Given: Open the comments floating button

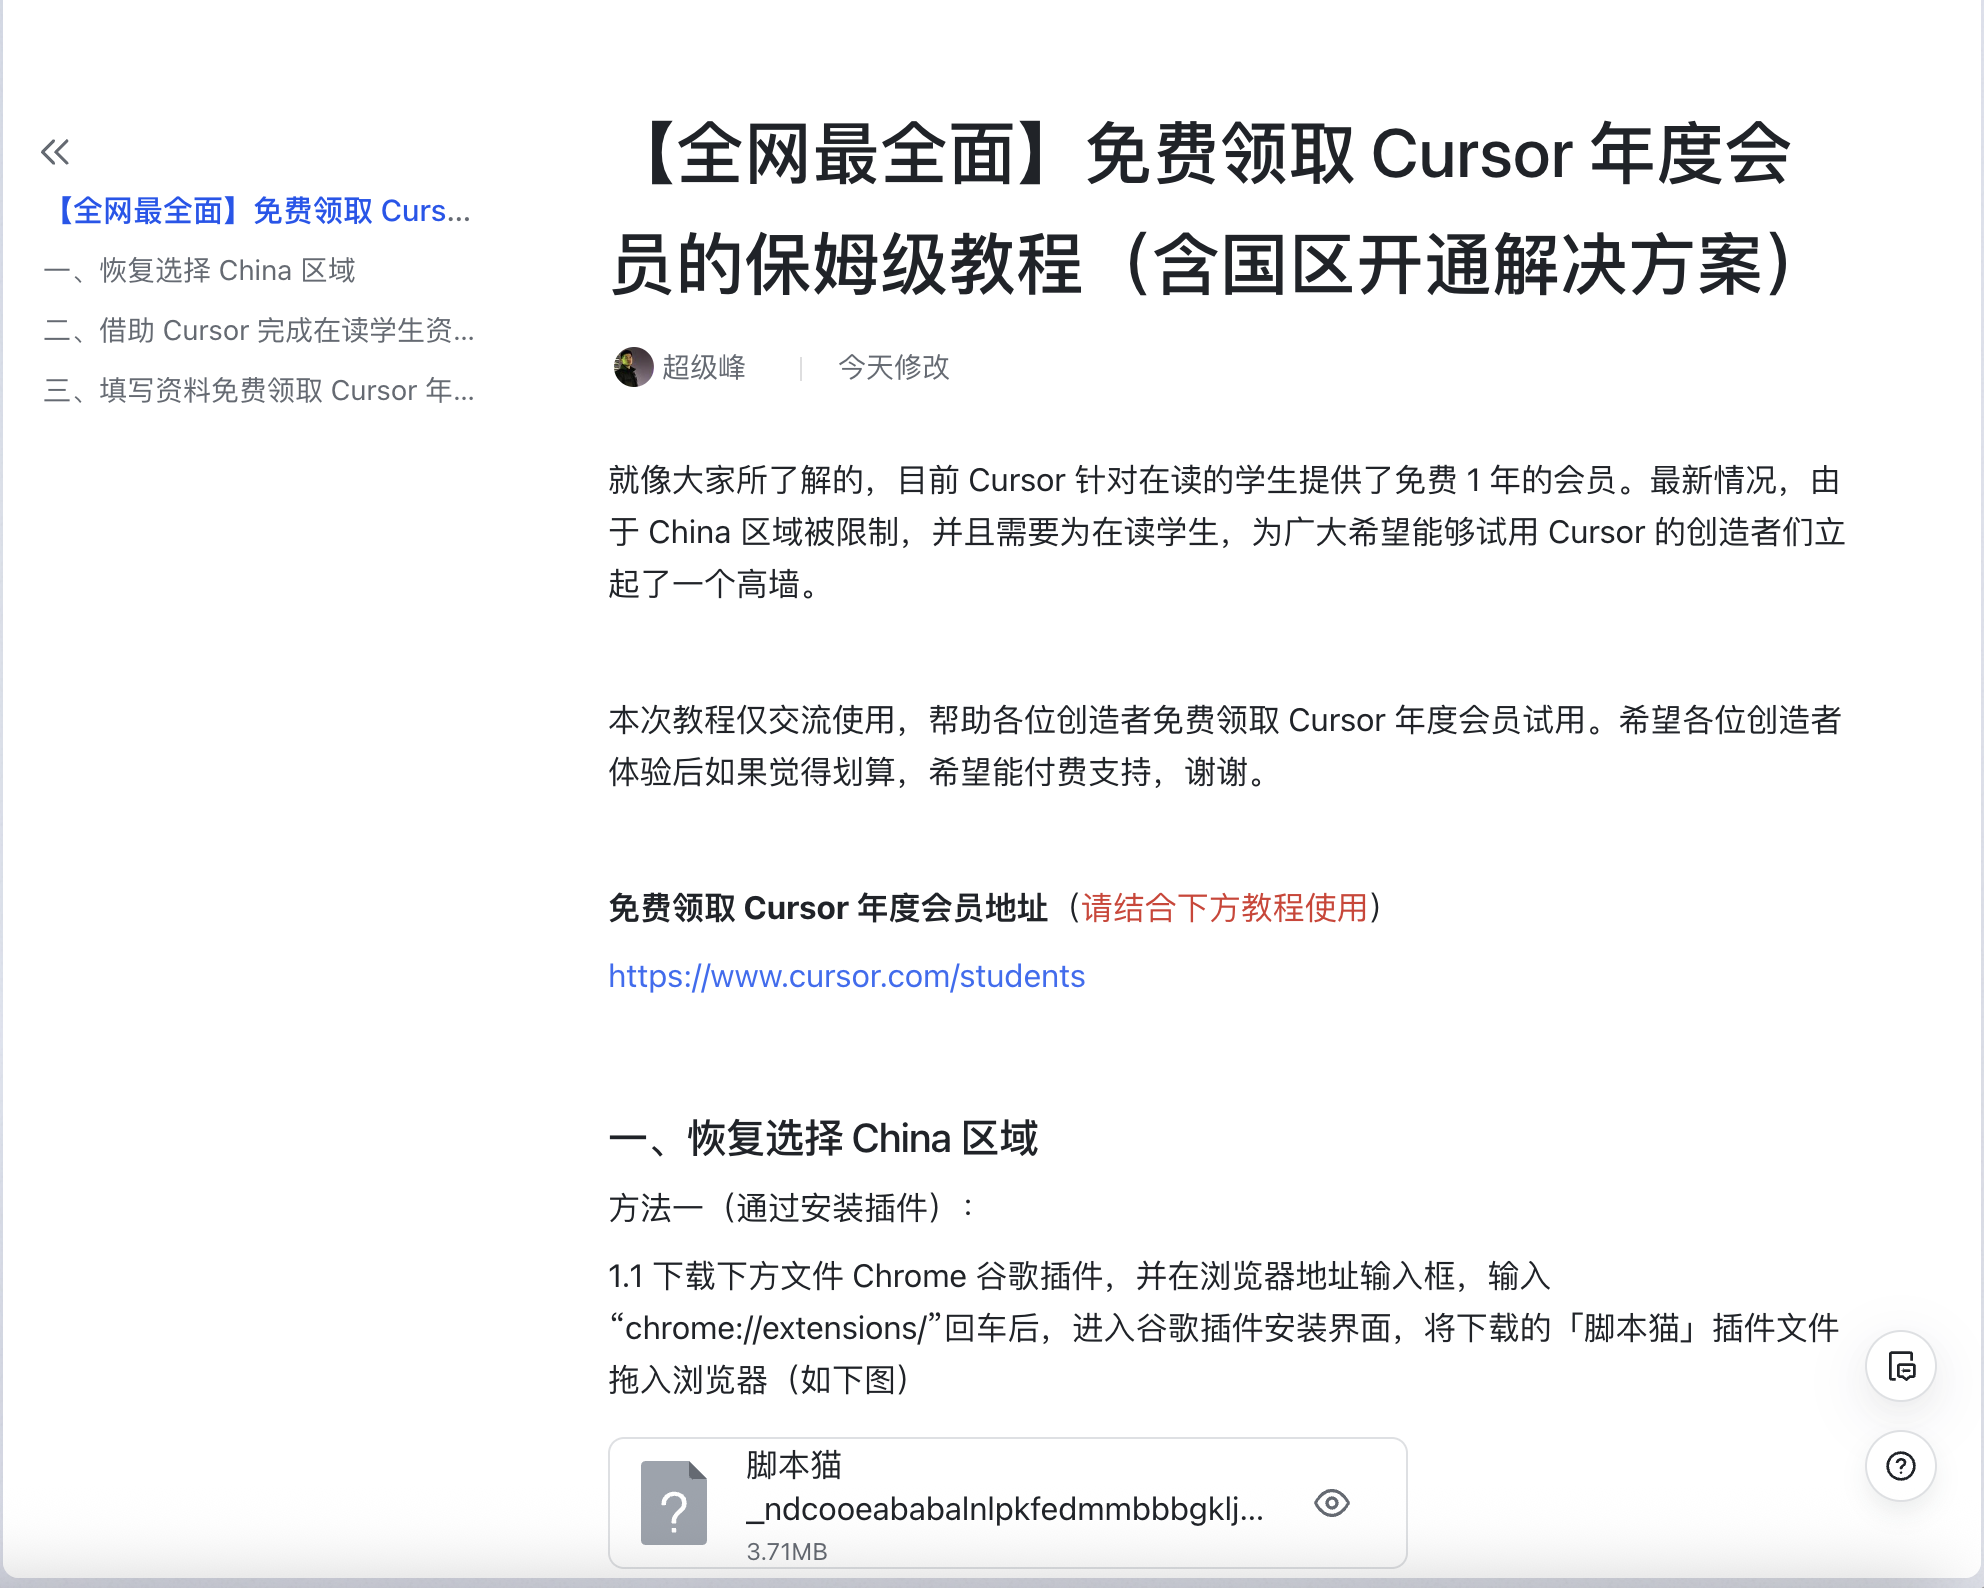Looking at the screenshot, I should pos(1900,1366).
